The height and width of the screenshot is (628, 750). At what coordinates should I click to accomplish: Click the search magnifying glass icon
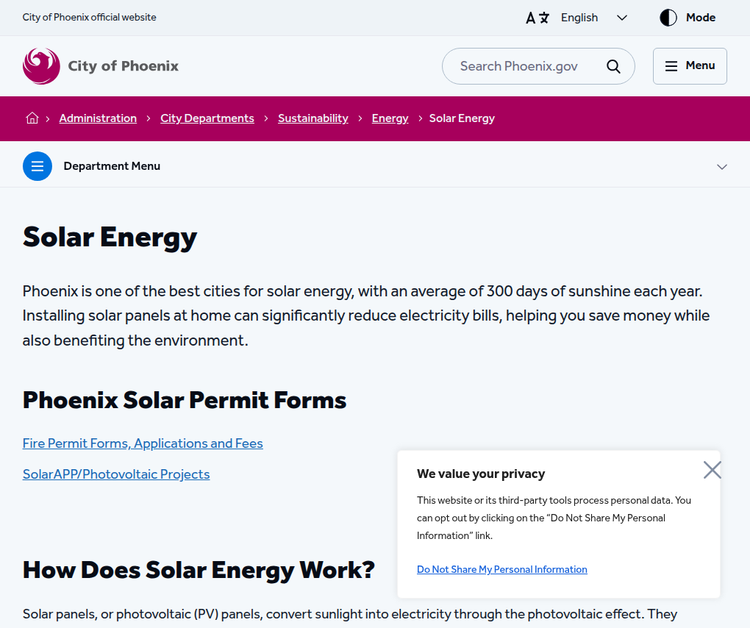(x=613, y=66)
